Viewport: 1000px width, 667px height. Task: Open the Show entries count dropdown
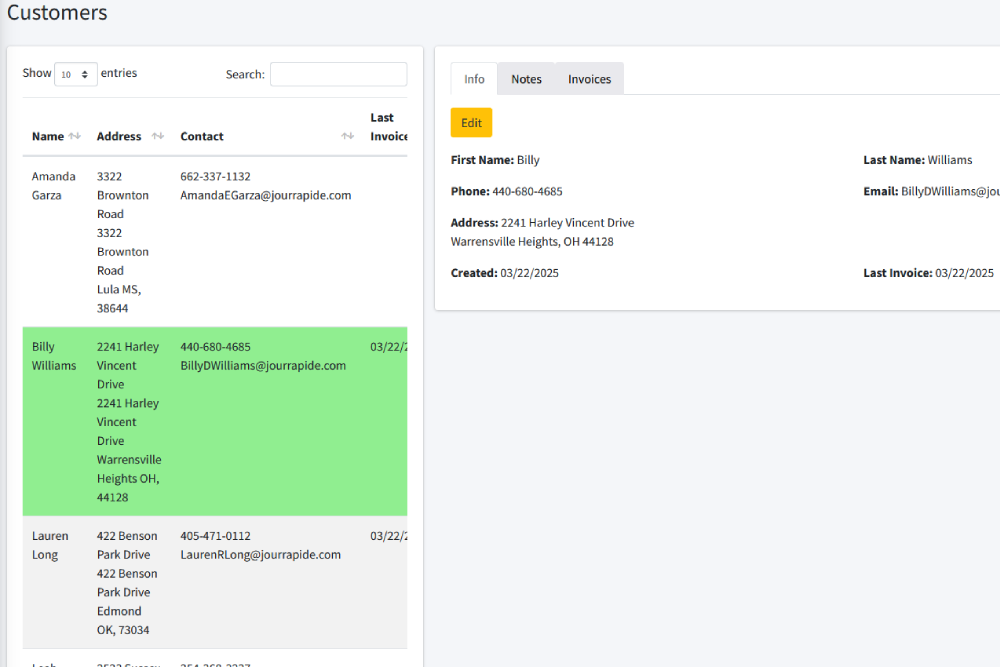[x=76, y=74]
